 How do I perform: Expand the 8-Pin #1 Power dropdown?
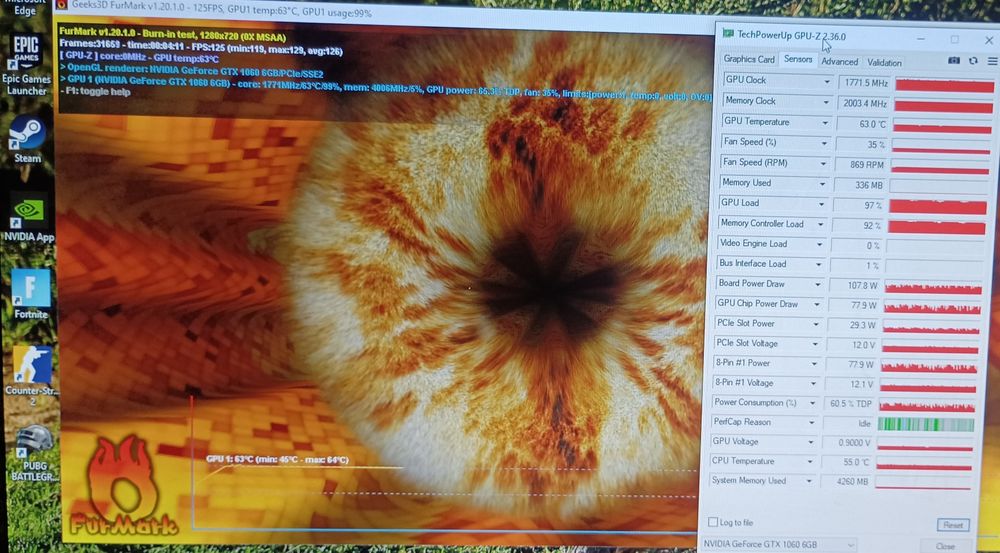pyautogui.click(x=814, y=364)
